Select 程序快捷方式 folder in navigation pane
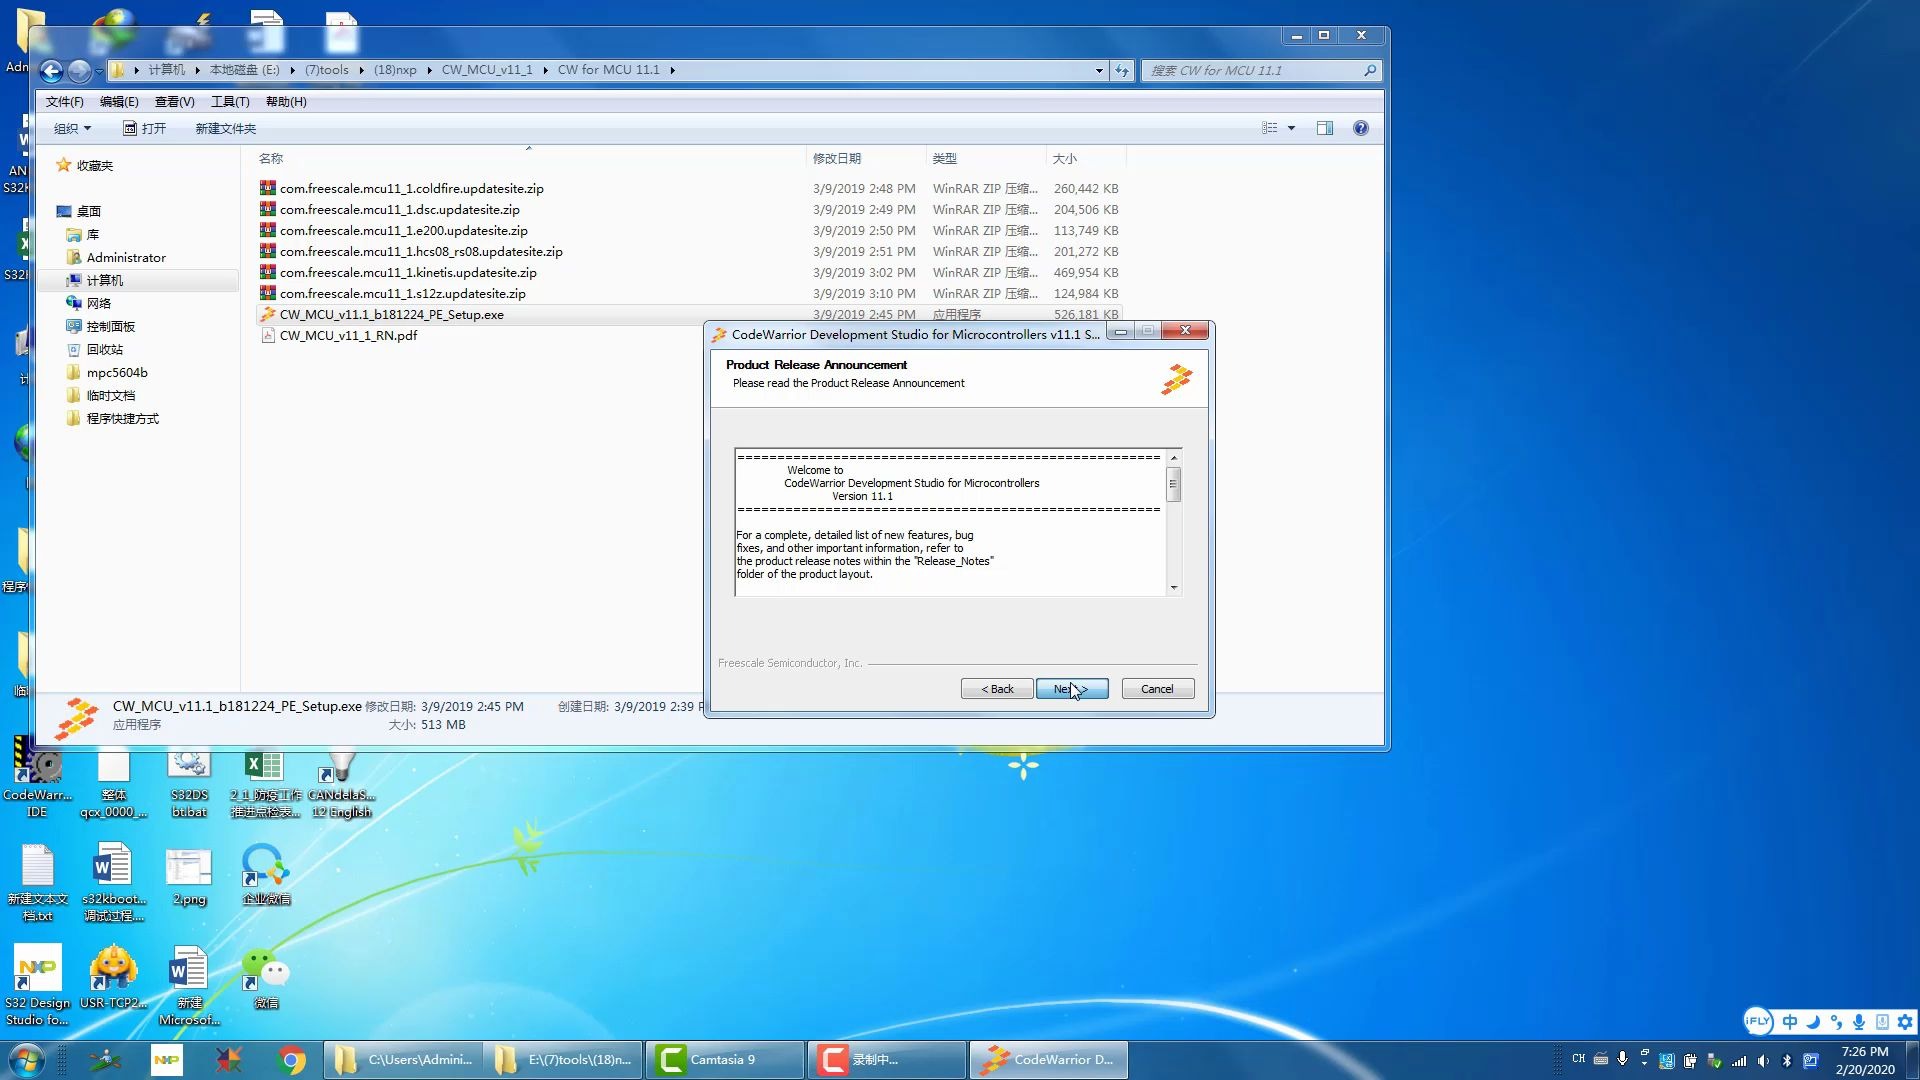The image size is (1920, 1080). click(122, 418)
